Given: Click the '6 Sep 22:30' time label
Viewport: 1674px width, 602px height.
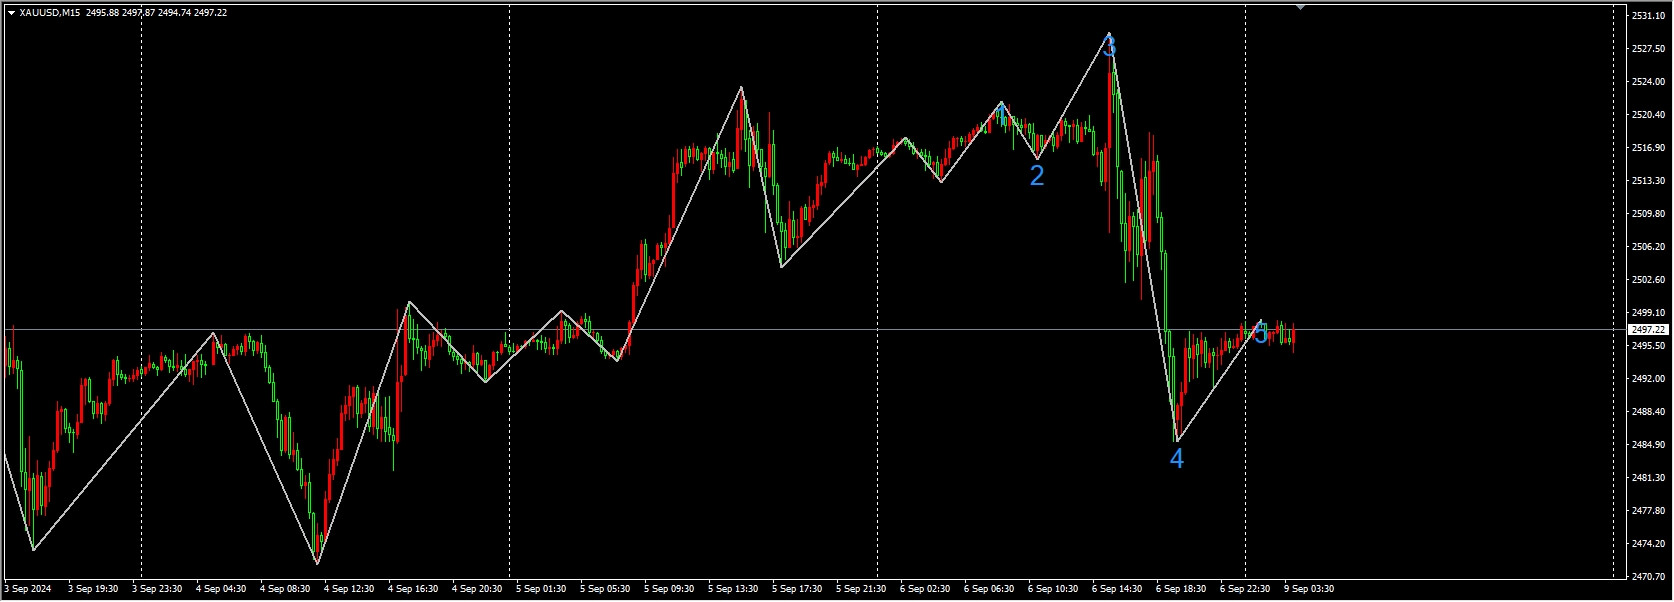Looking at the screenshot, I should point(1245,589).
